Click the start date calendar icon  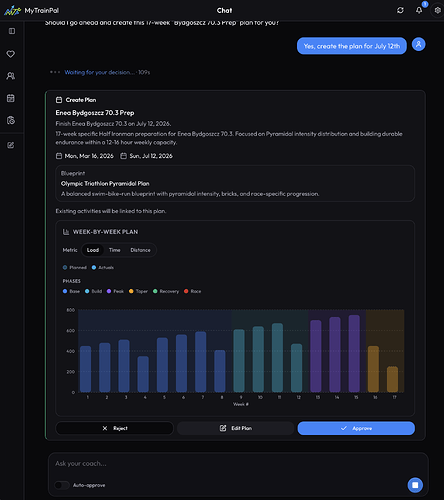[x=59, y=156]
